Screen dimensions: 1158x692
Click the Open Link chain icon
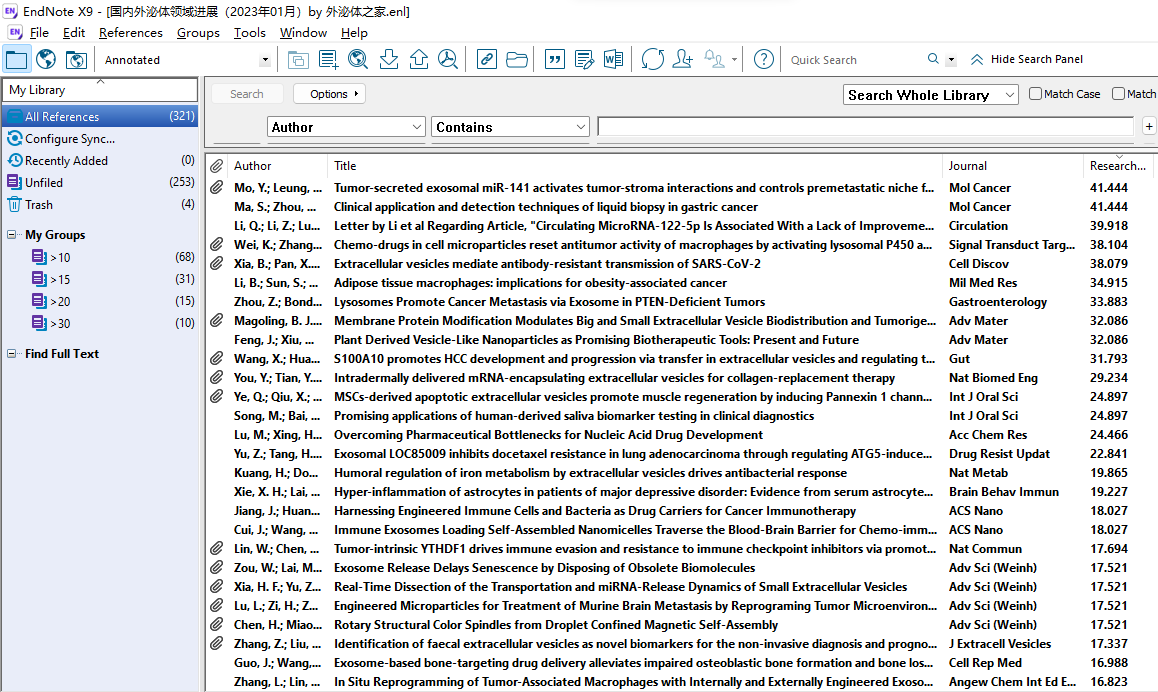click(x=487, y=59)
